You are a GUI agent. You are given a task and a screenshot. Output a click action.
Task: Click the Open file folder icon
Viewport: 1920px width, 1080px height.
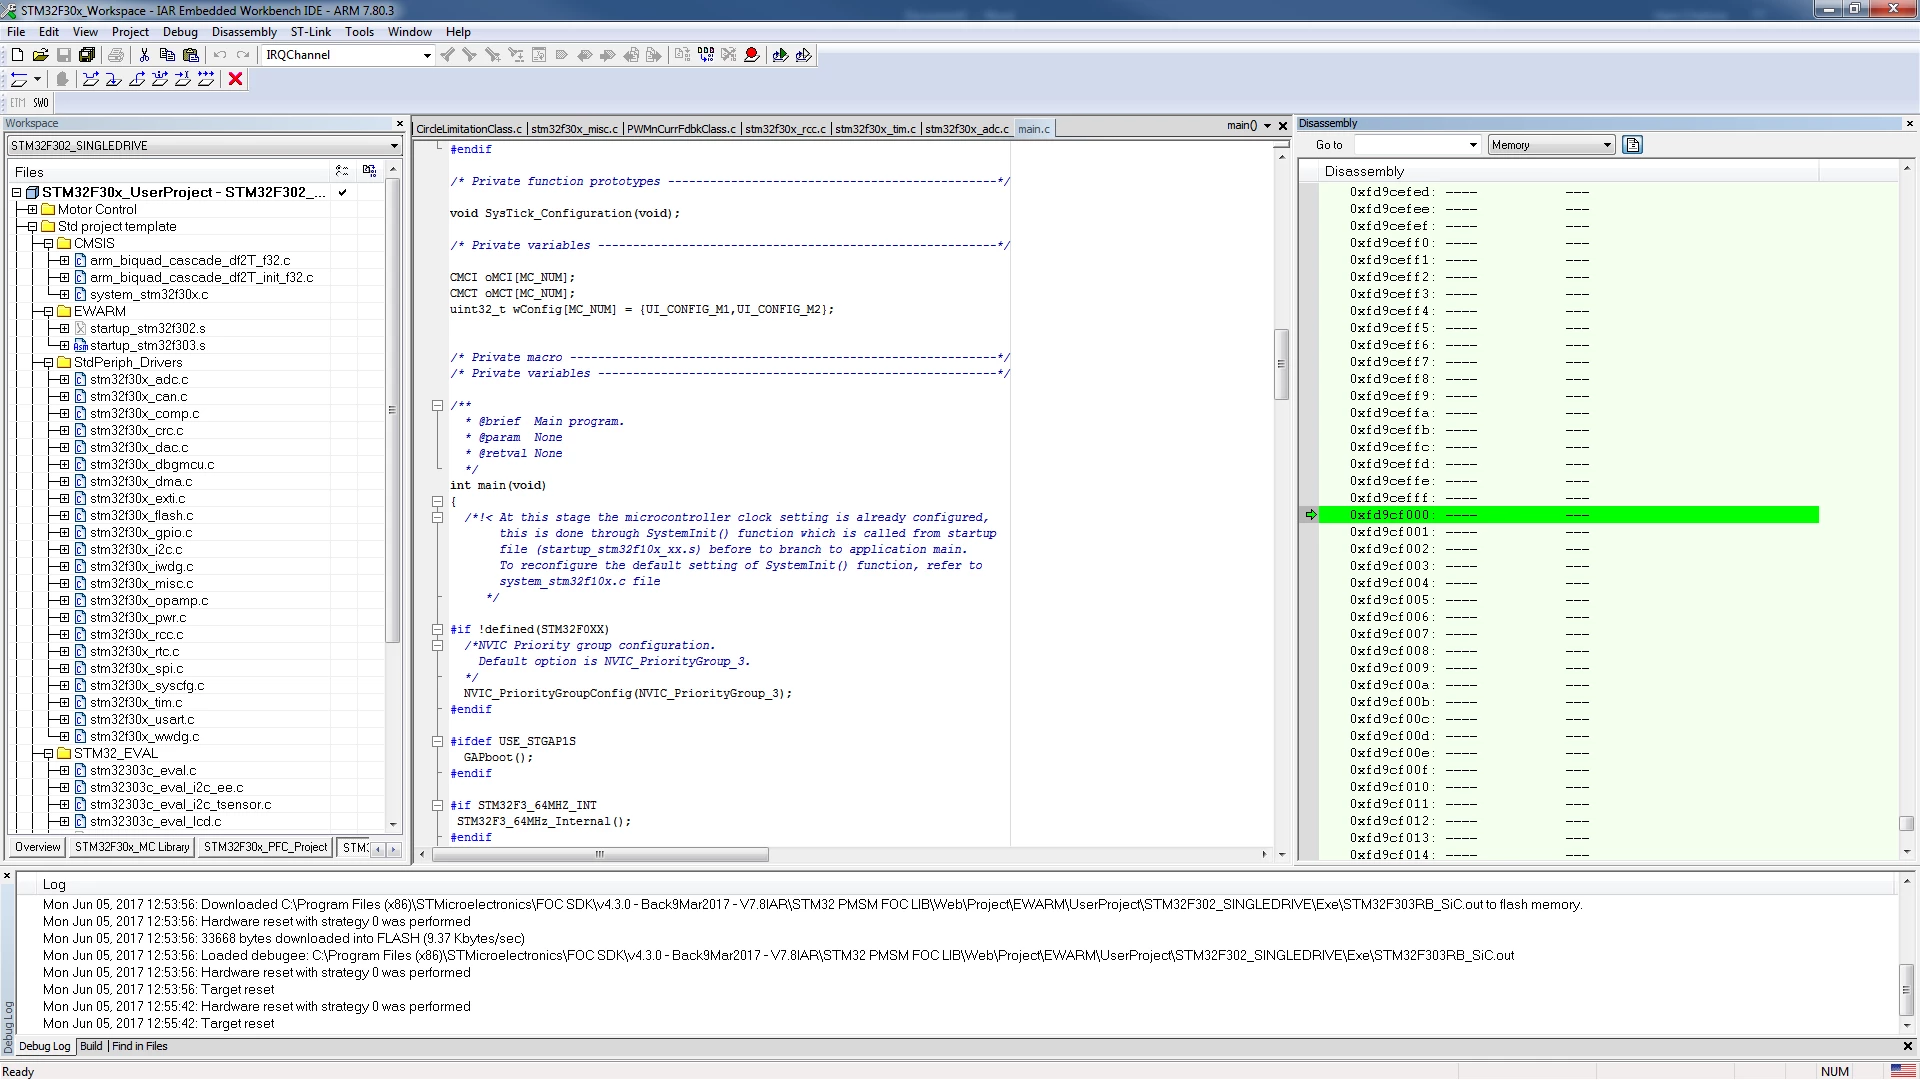(x=40, y=55)
